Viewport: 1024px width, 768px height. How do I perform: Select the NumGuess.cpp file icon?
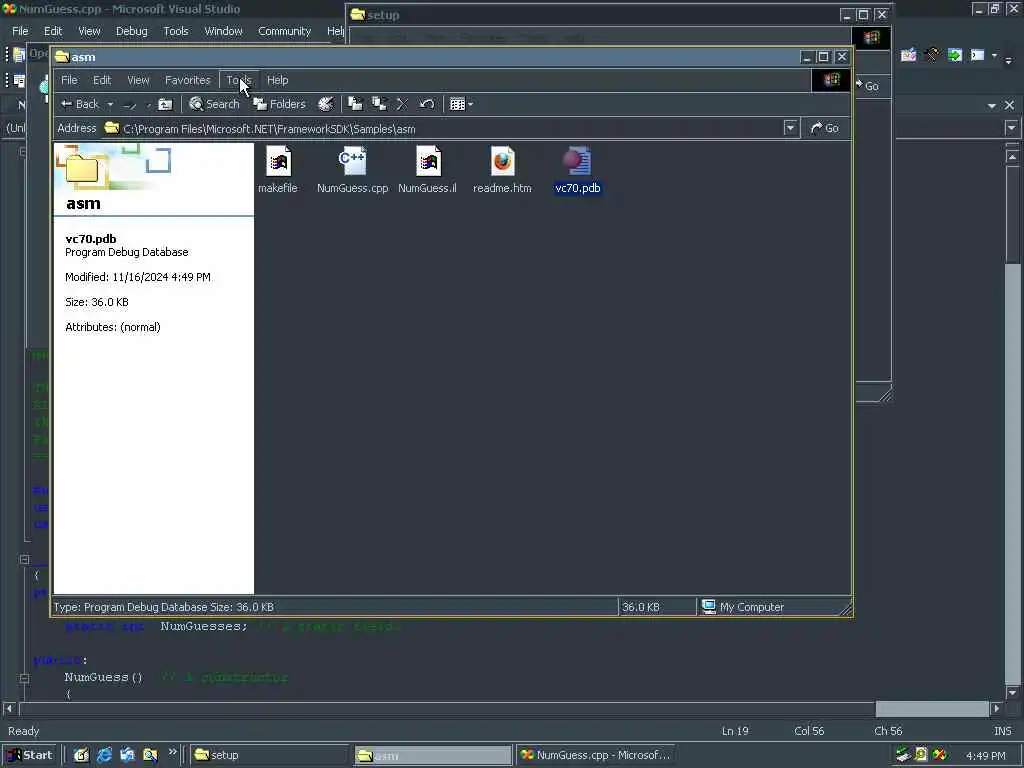[x=353, y=162]
